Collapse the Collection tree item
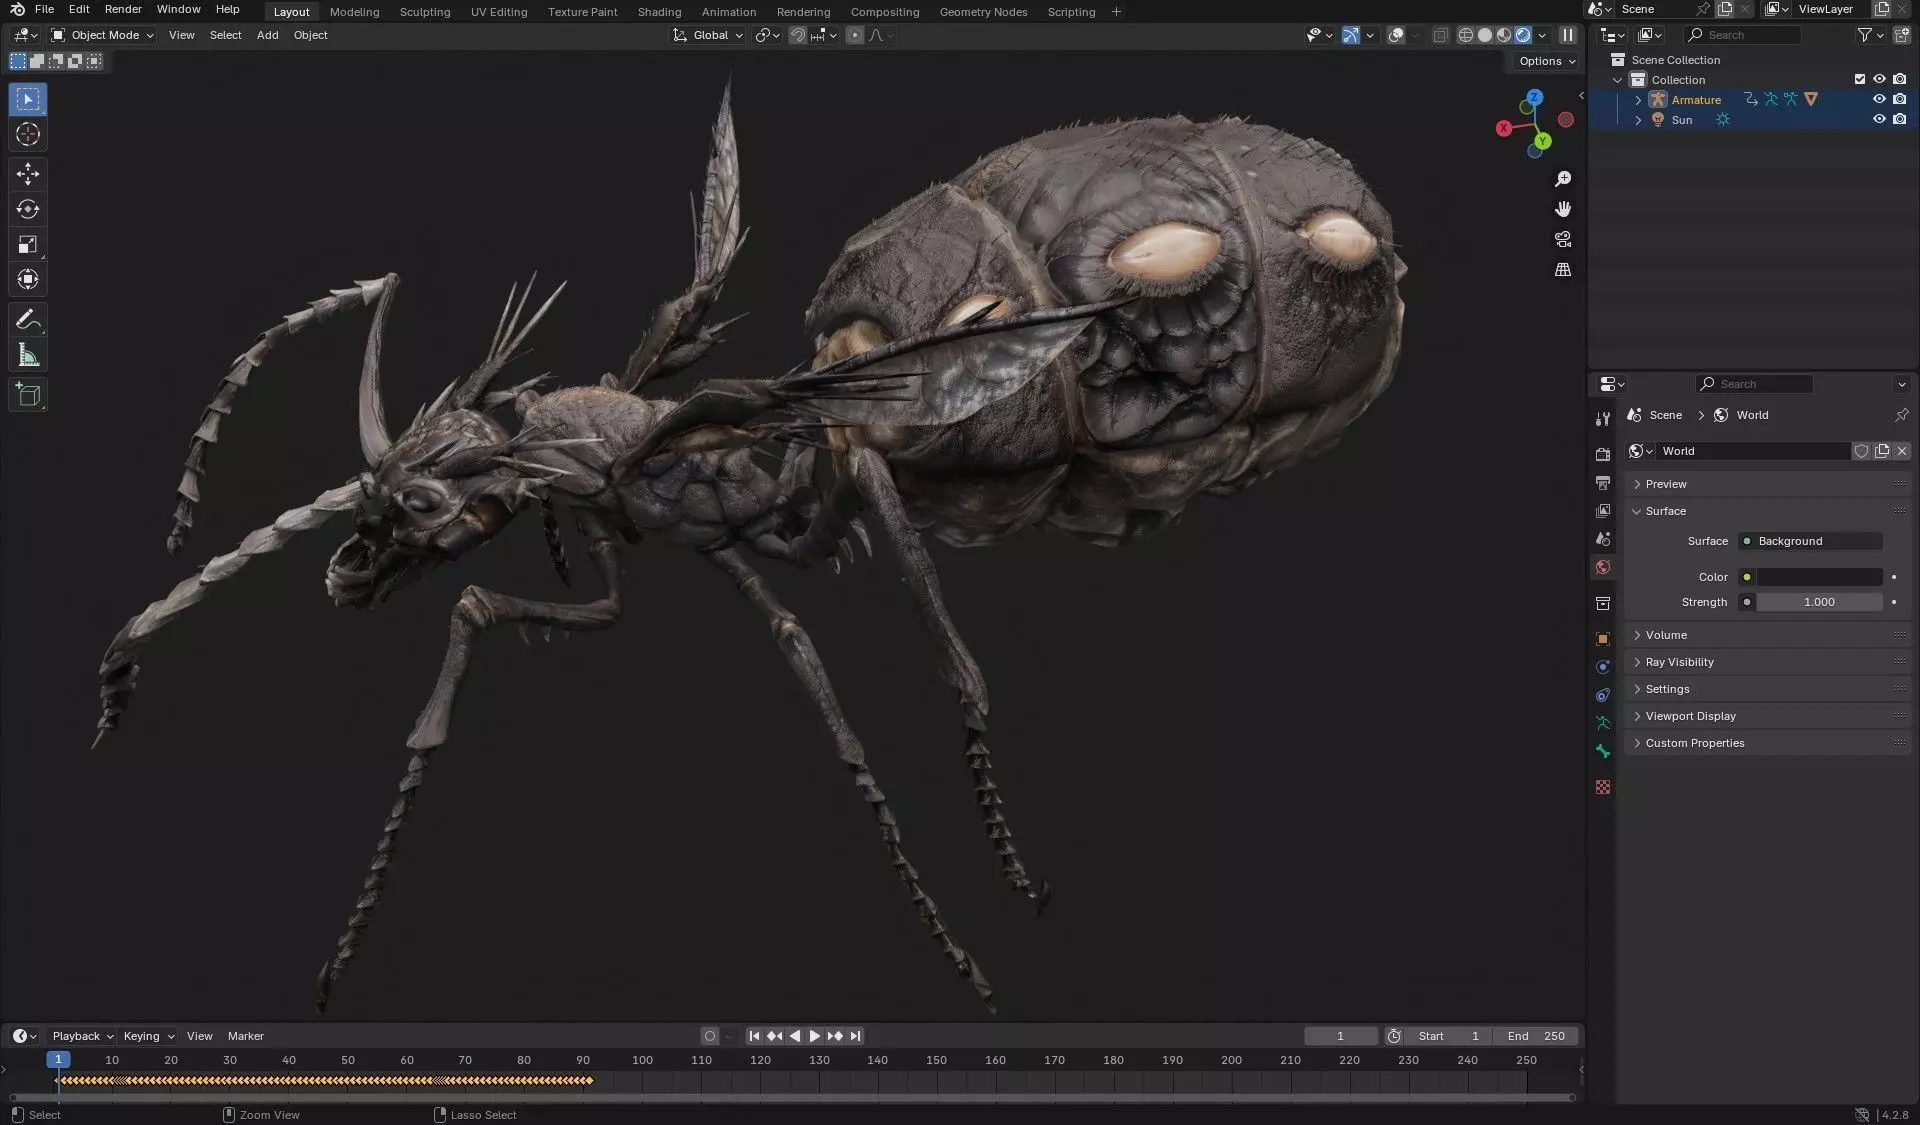The width and height of the screenshot is (1920, 1125). [x=1617, y=79]
